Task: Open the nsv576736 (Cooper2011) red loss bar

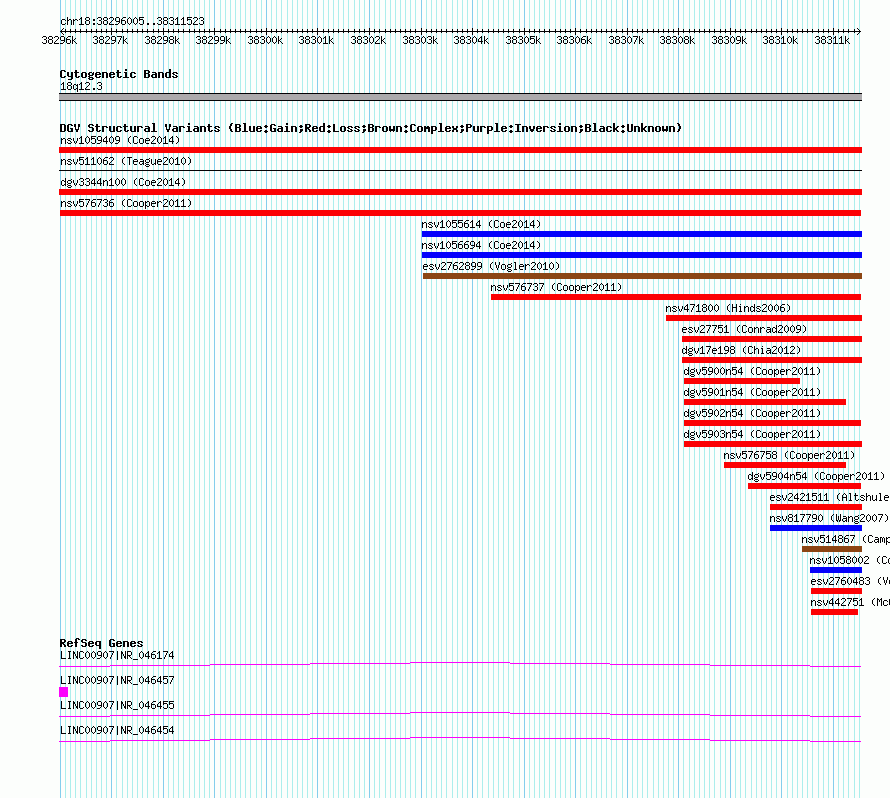Action: tap(460, 213)
